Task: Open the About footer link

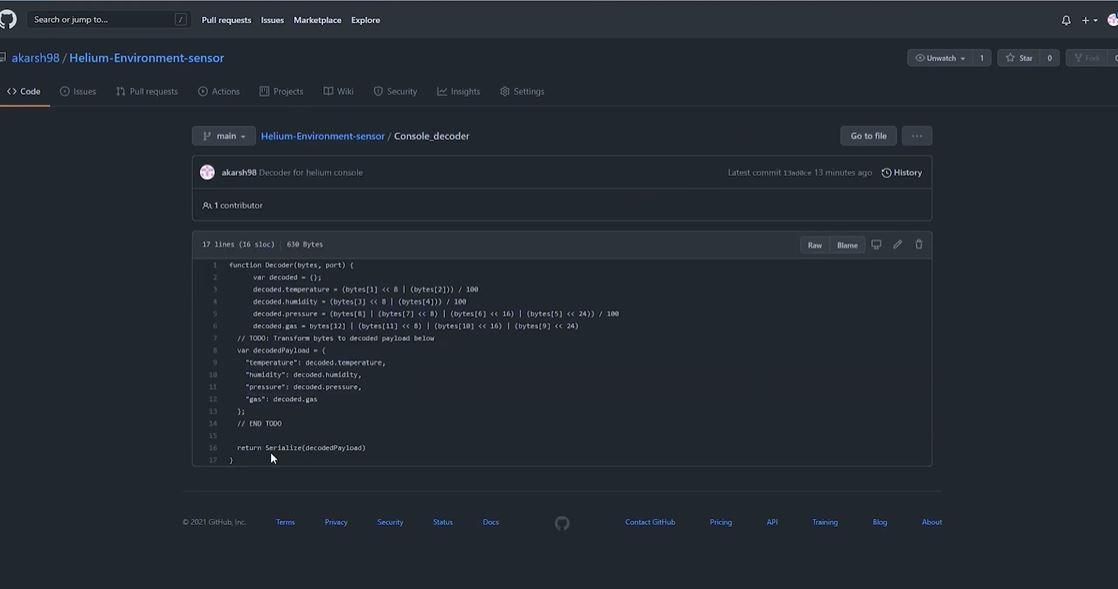Action: tap(931, 522)
